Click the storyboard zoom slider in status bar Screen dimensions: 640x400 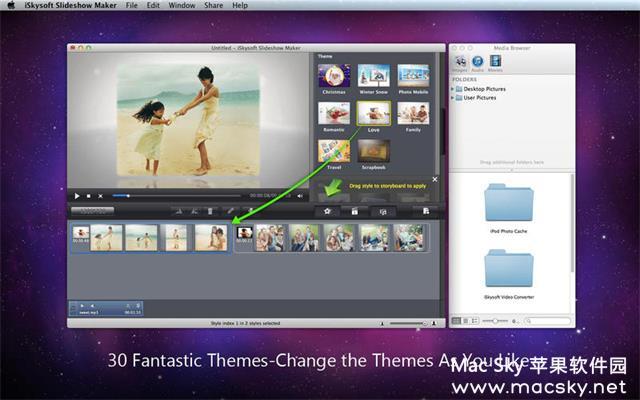click(407, 323)
